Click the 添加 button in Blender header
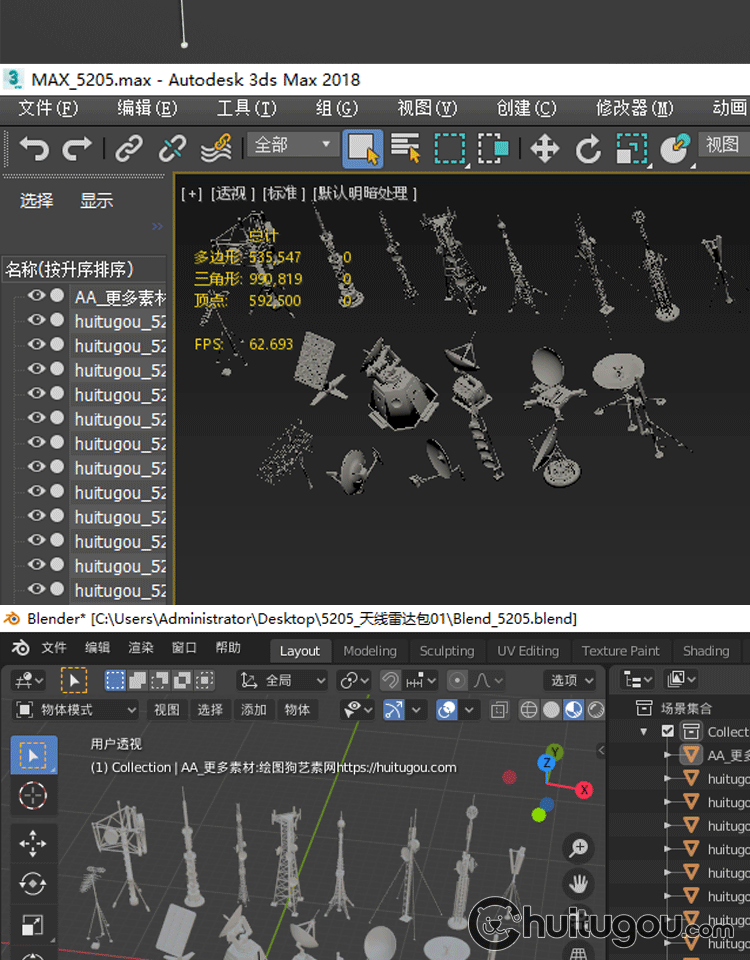Screen dimensions: 750x960 (x=254, y=710)
